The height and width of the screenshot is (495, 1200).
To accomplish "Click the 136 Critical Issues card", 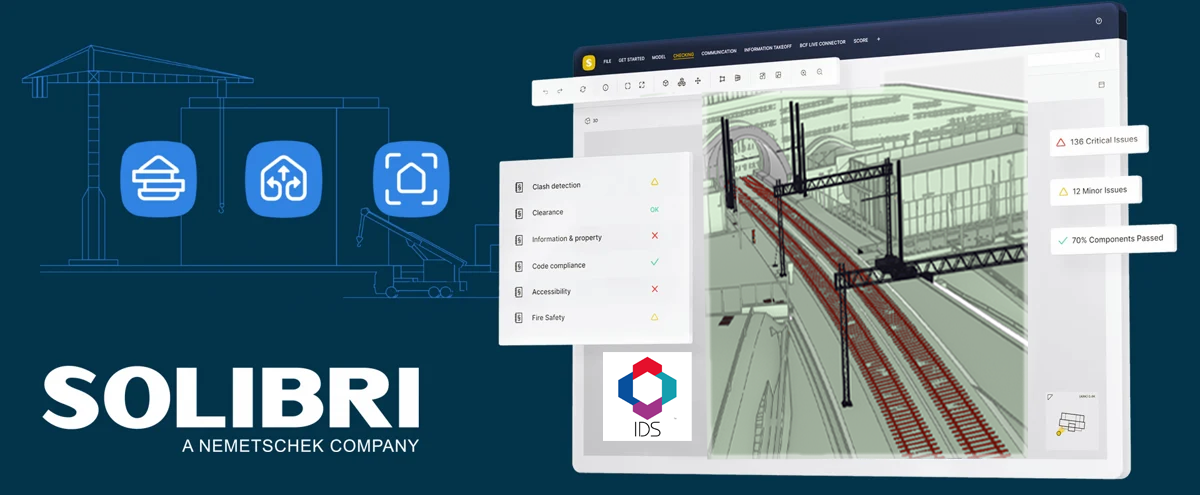I will (1098, 141).
